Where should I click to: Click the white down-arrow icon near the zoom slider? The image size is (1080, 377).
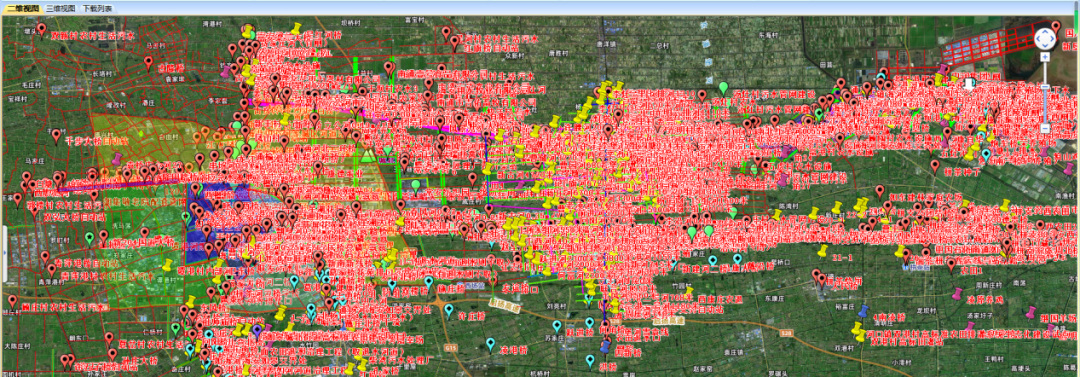tap(970, 84)
